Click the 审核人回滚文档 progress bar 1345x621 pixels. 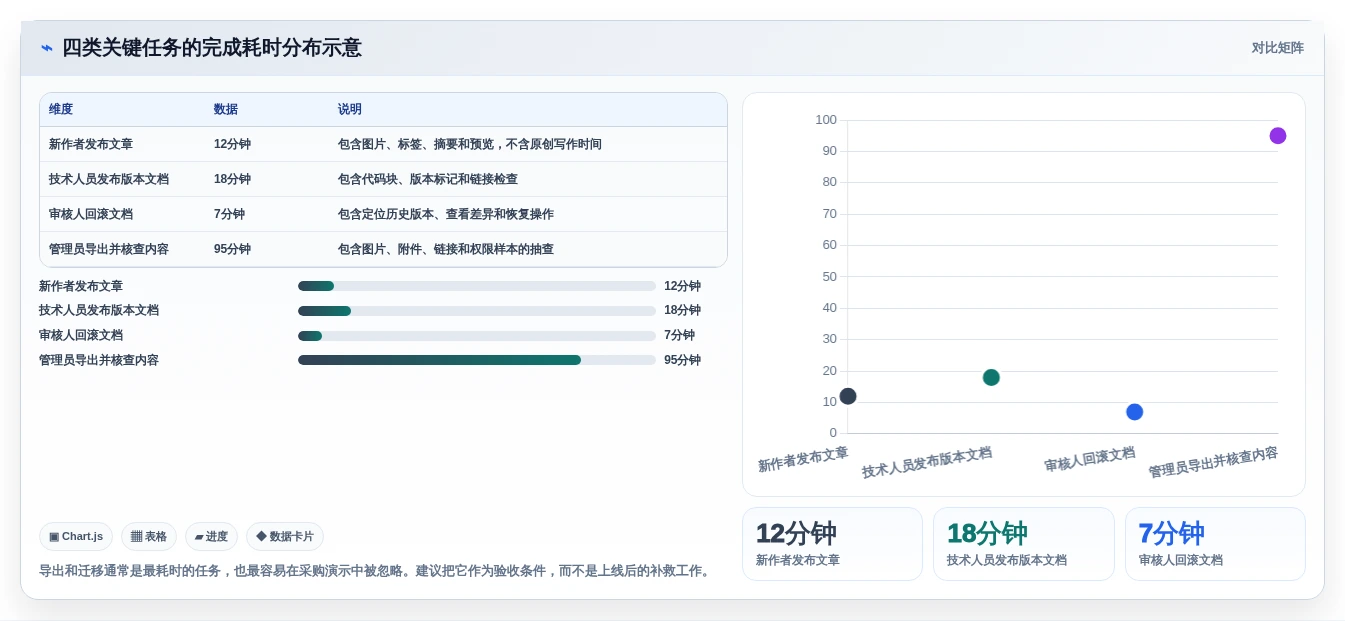(x=477, y=336)
